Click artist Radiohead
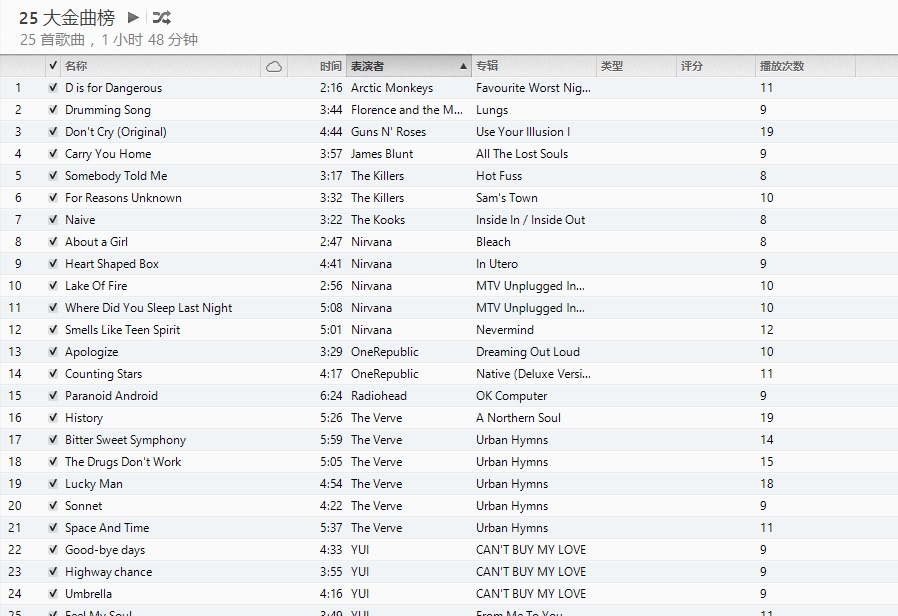This screenshot has height=616, width=898. (x=379, y=396)
